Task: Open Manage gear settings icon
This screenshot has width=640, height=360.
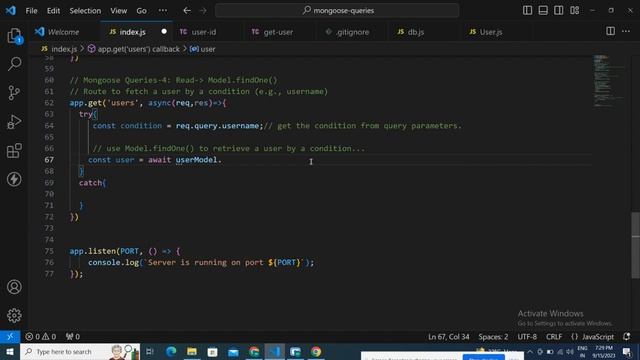Action: coord(14,315)
